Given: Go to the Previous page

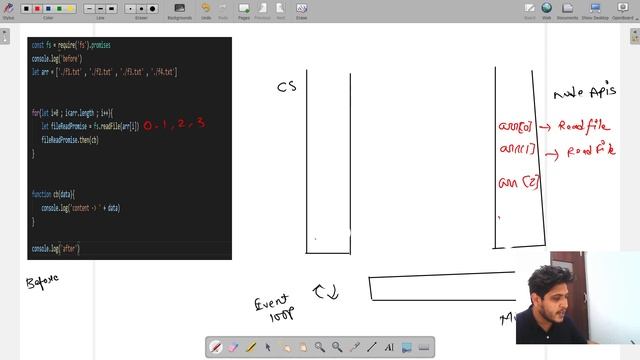Looking at the screenshot, I should coord(262,11).
